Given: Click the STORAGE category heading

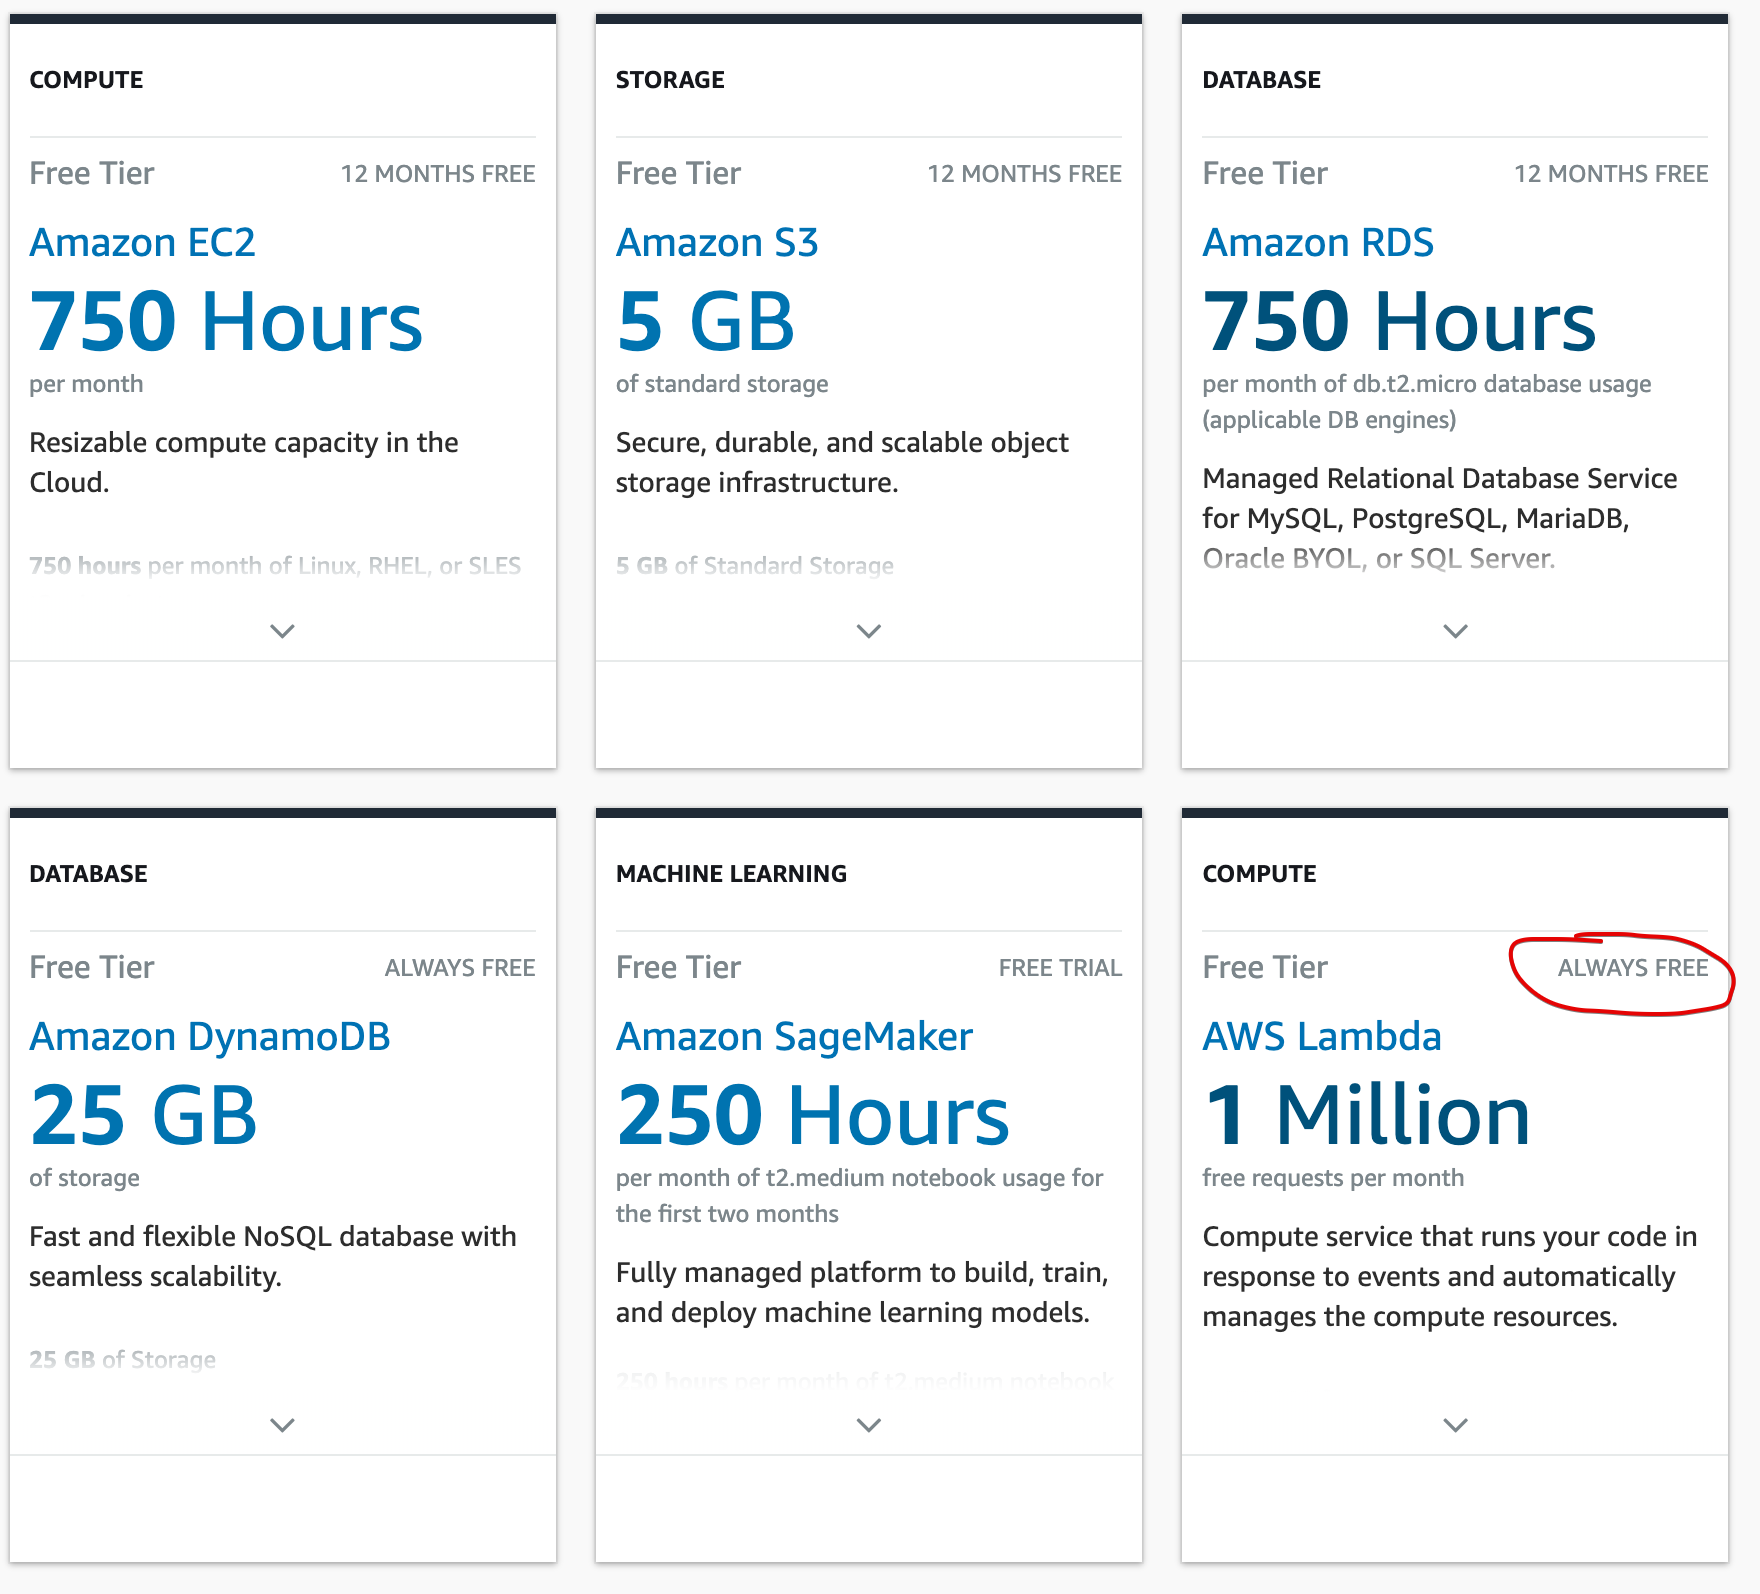Looking at the screenshot, I should point(670,80).
